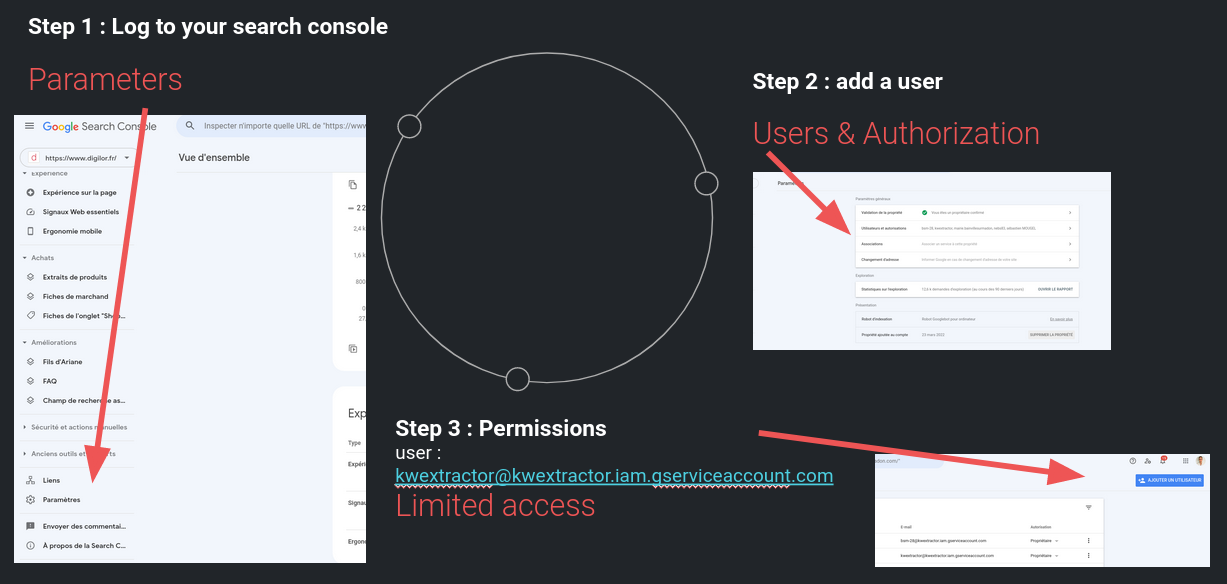Open the user management icon in the top bar
The height and width of the screenshot is (584, 1227).
(x=1148, y=461)
